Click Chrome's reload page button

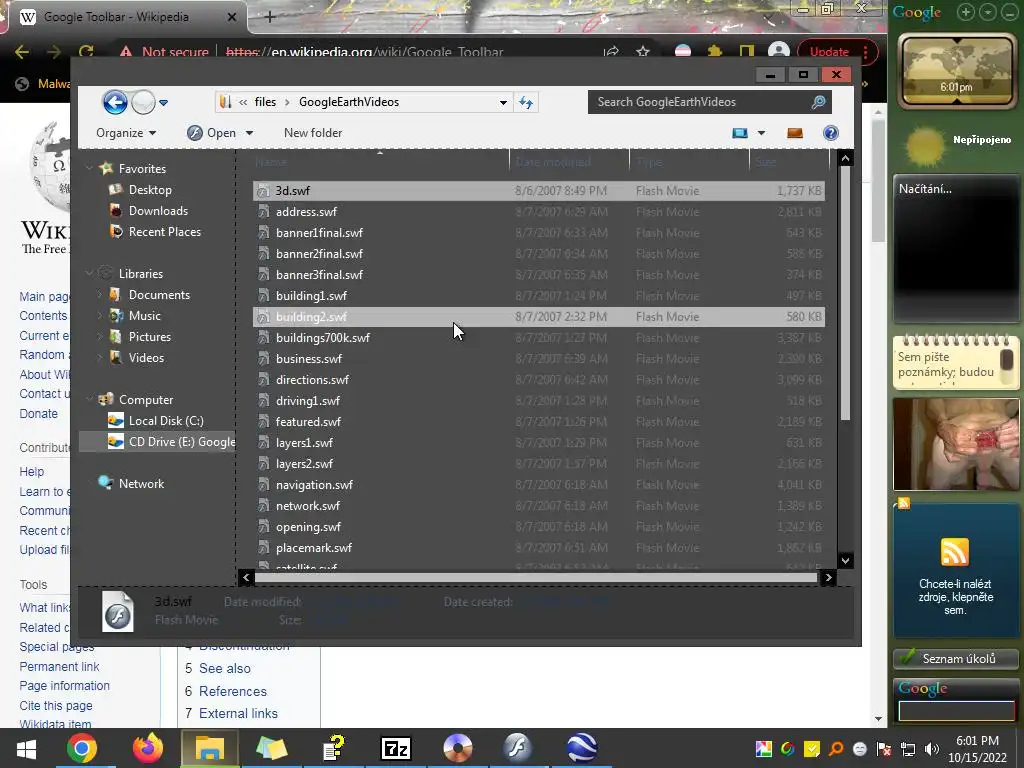86,52
